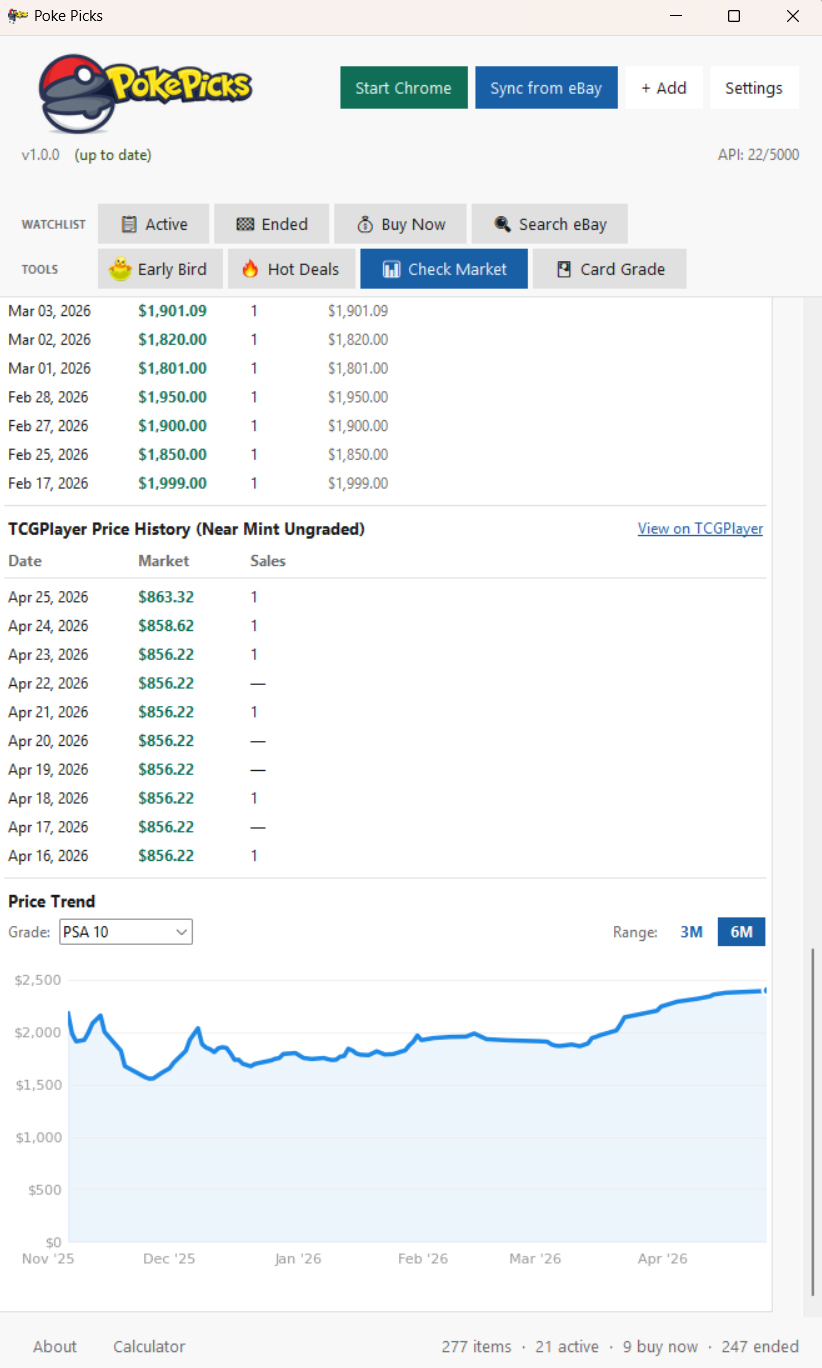Open Settings
Screen dimensions: 822x1368
tap(754, 88)
